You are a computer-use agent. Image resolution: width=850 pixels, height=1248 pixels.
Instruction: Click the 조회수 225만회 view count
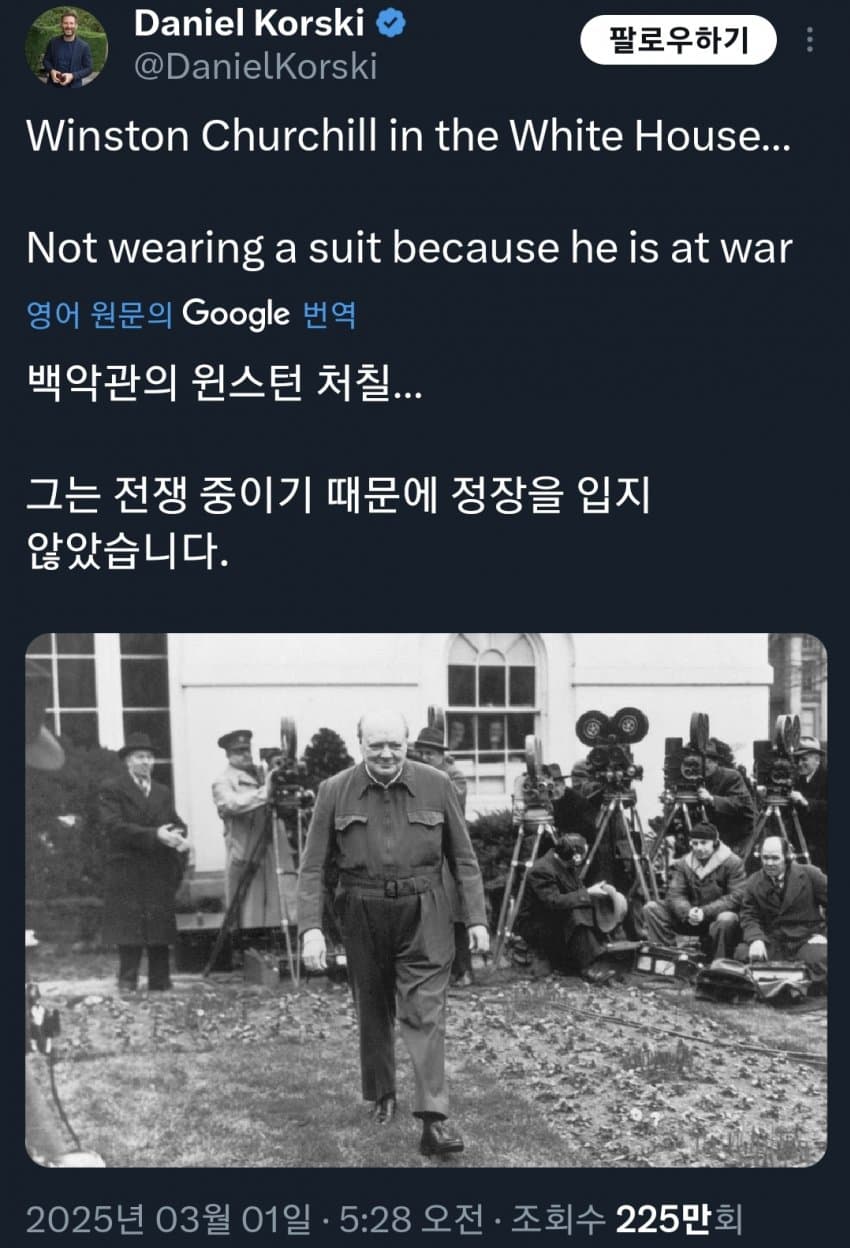(628, 1219)
